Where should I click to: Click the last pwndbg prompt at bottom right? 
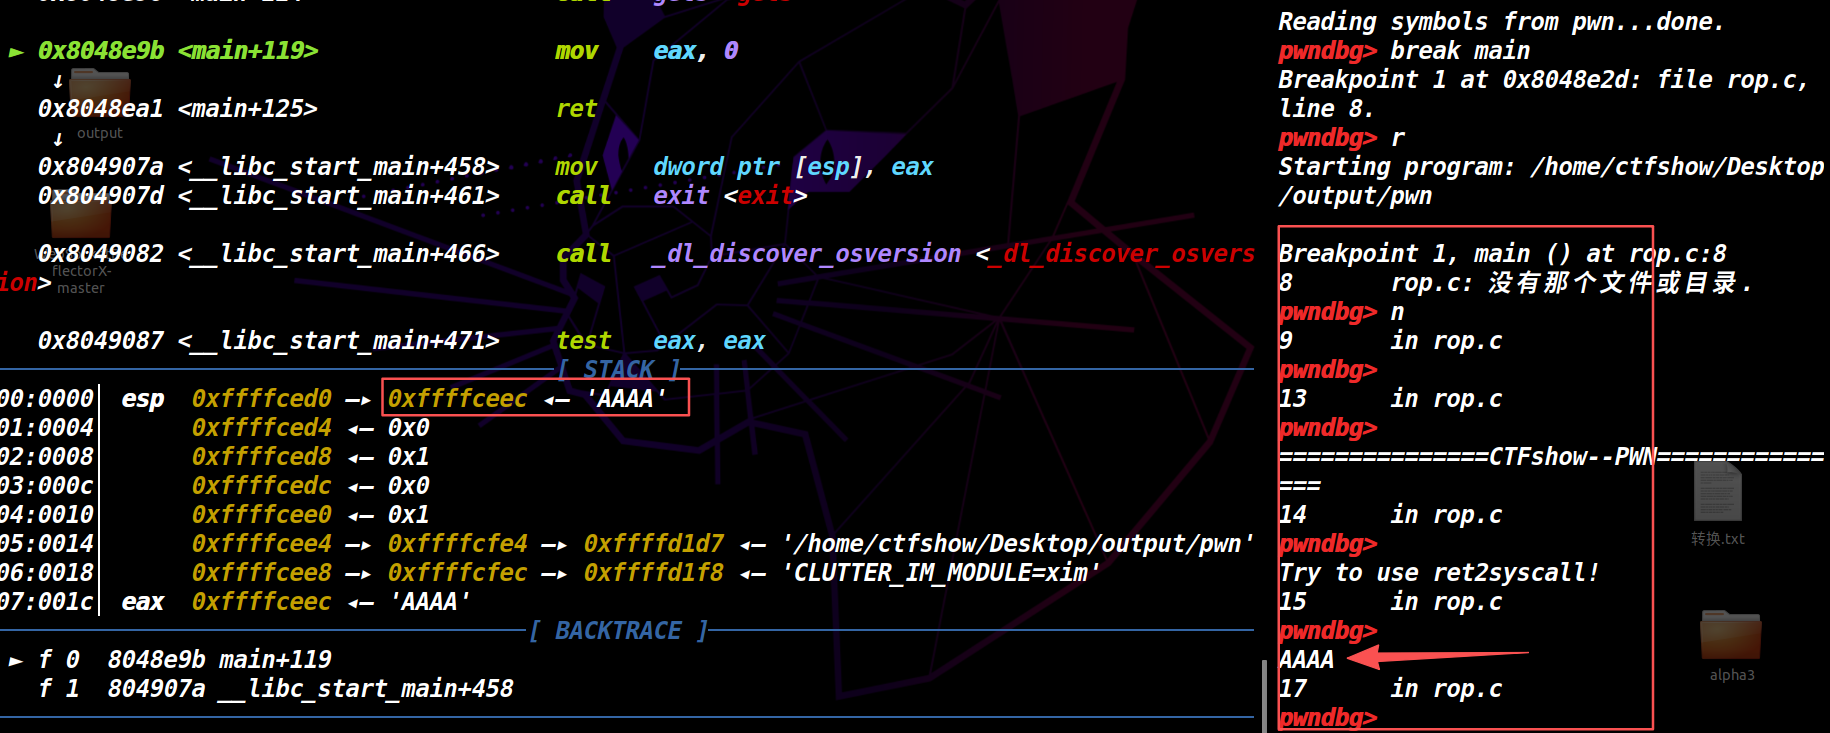coord(1327,718)
